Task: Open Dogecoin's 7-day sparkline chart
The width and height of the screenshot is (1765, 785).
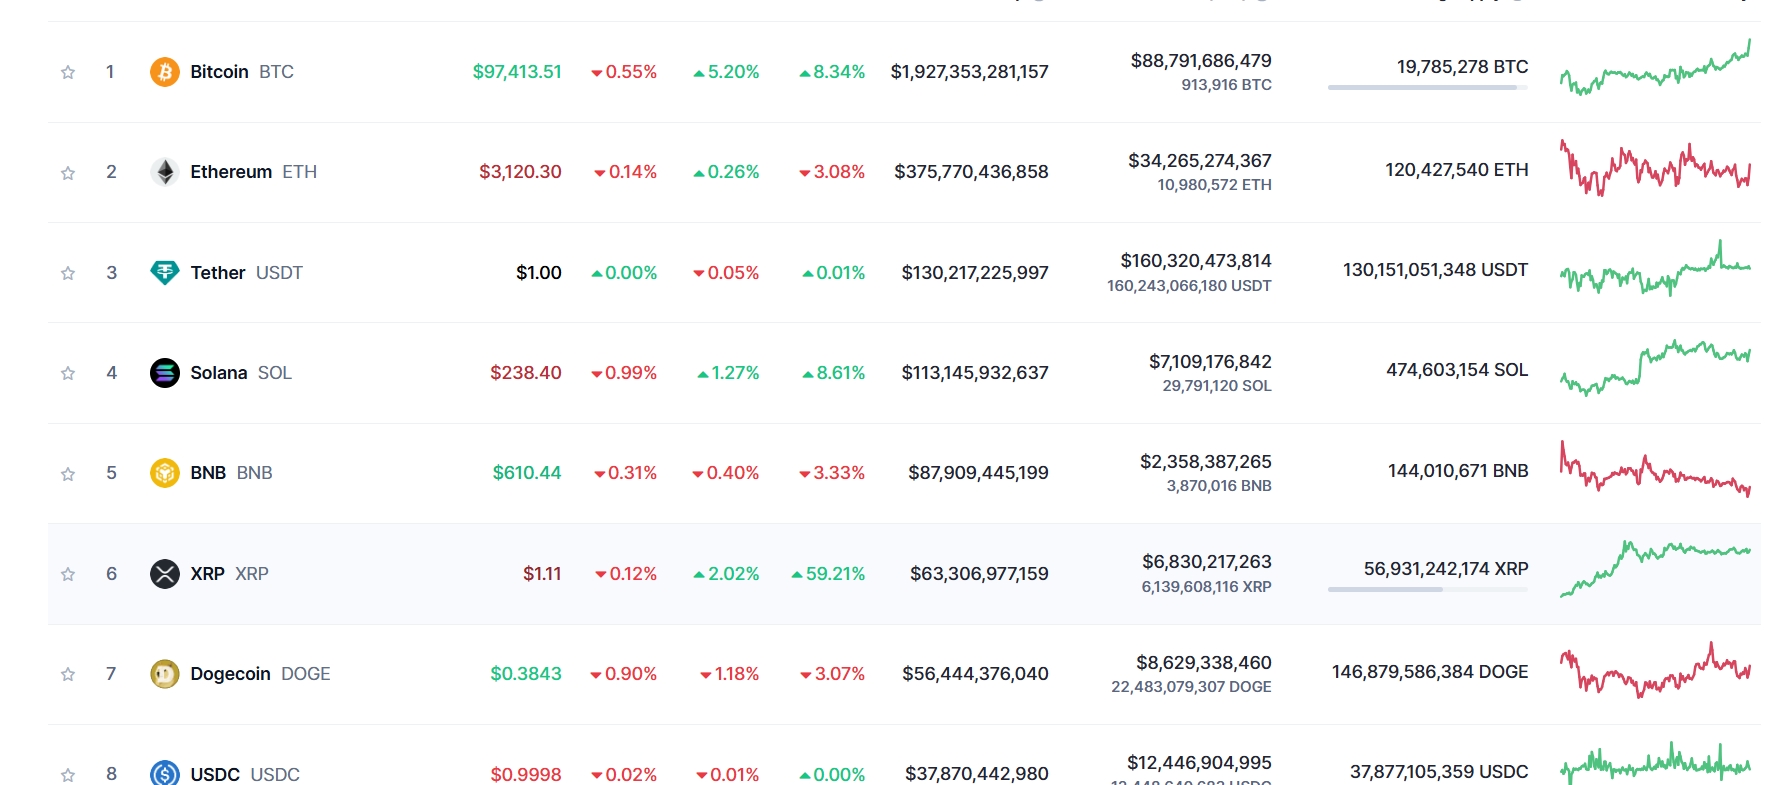Action: point(1655,669)
